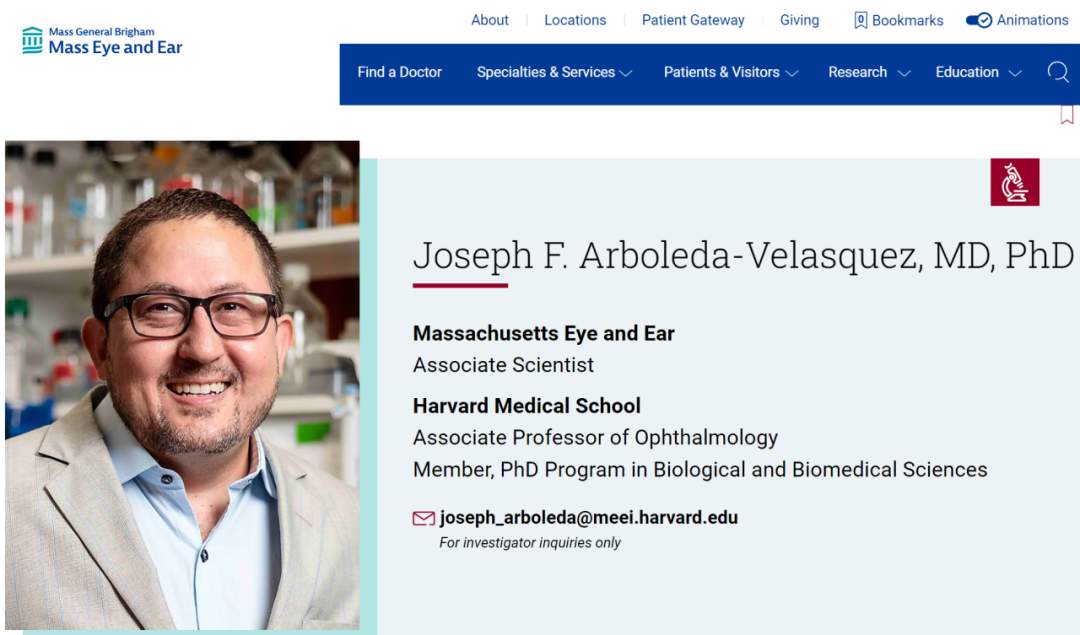Open the Patient Gateway link

[x=693, y=20]
